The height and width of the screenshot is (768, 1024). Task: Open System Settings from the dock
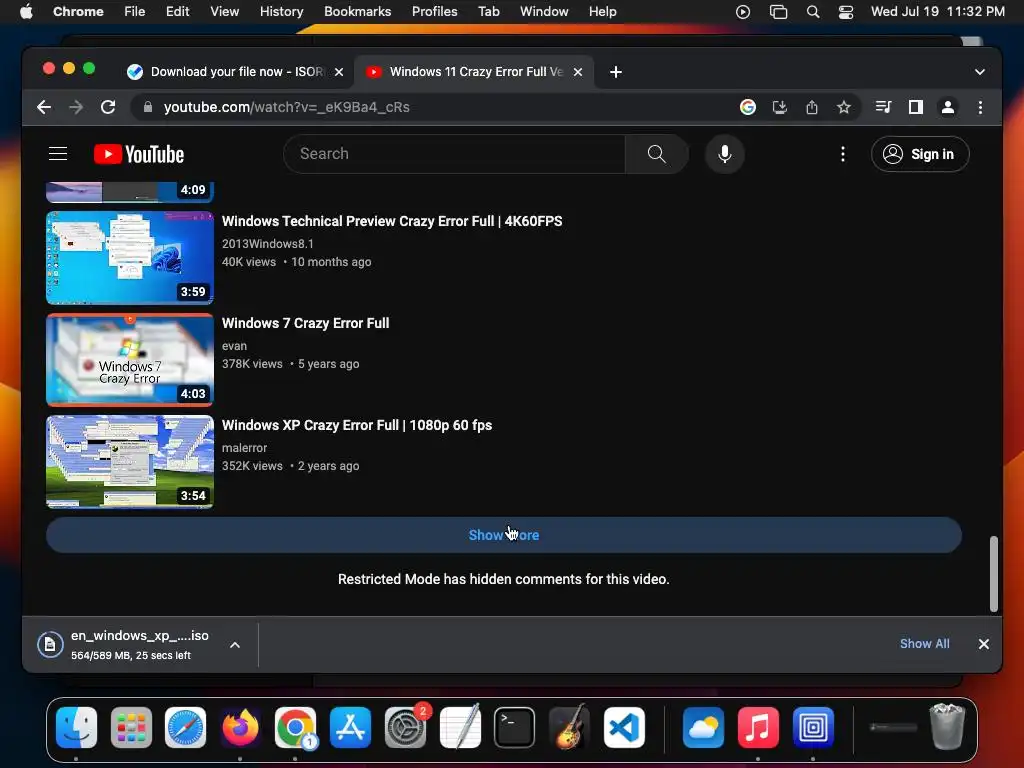[406, 728]
